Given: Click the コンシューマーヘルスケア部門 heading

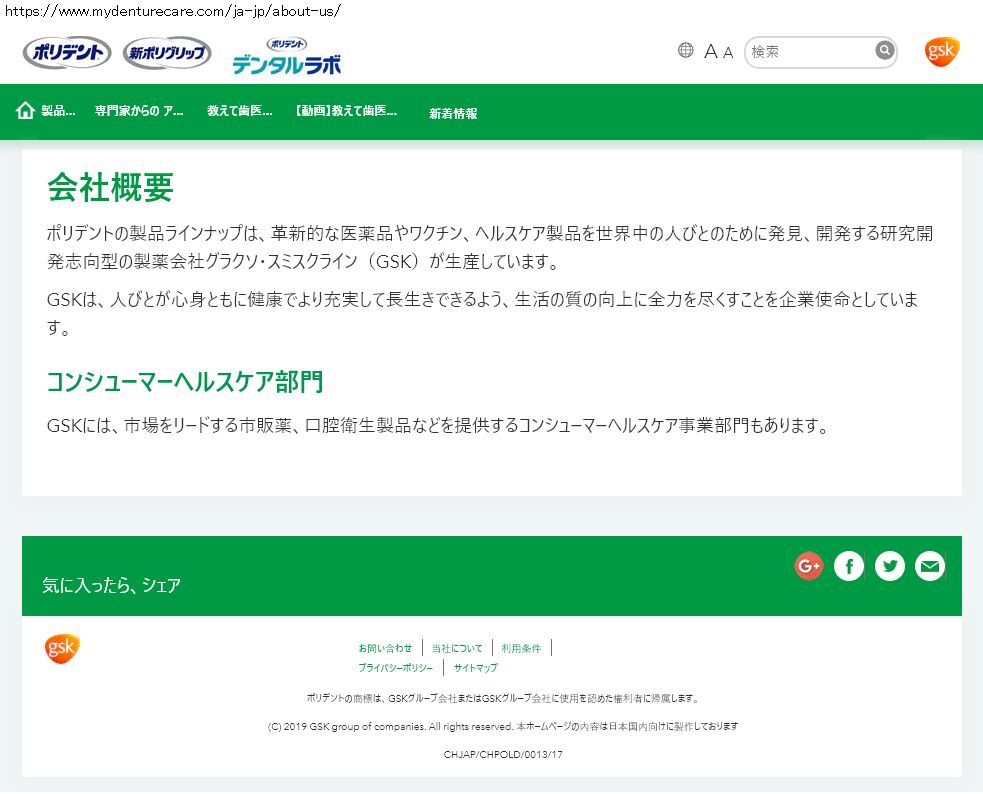Looking at the screenshot, I should [x=185, y=382].
